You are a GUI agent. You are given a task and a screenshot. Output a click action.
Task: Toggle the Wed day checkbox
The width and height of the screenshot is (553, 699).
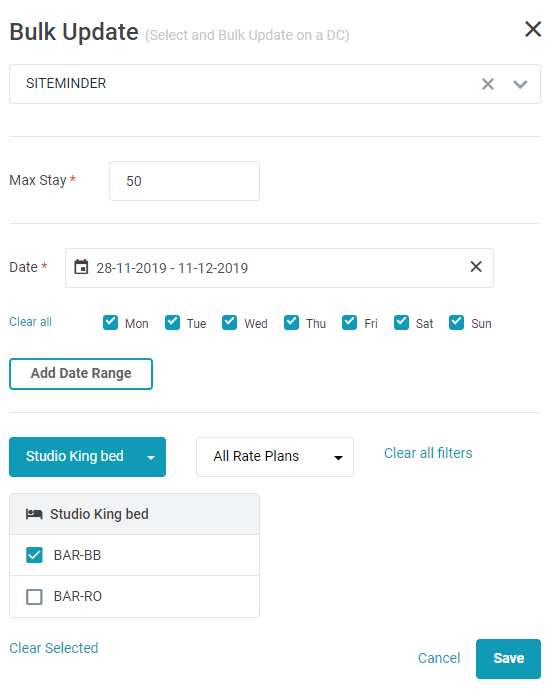(229, 322)
